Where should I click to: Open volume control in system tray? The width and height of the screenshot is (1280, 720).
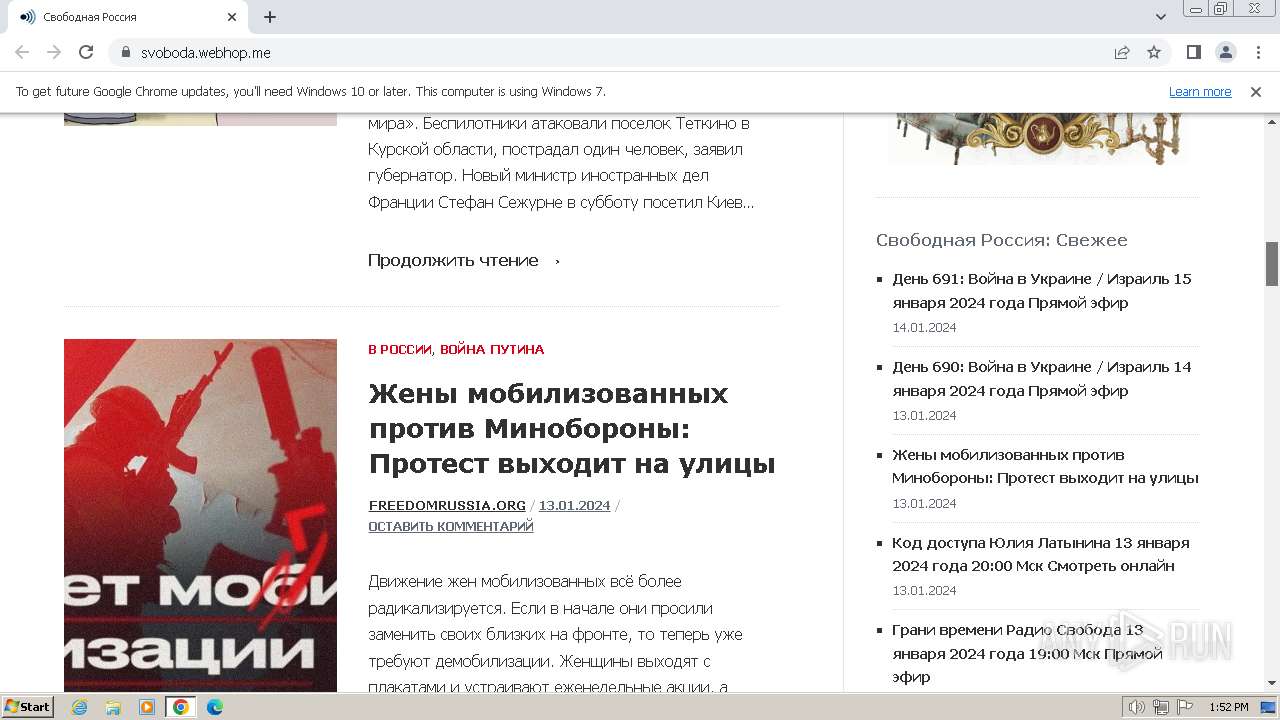(x=1136, y=707)
